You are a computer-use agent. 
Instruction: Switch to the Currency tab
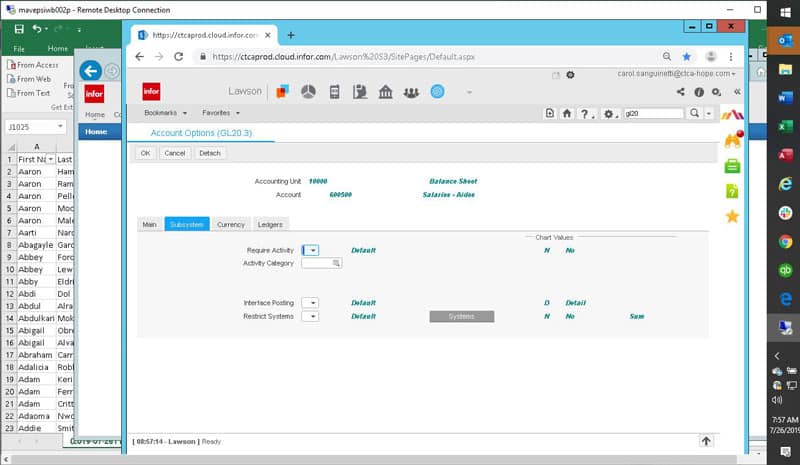click(x=231, y=225)
